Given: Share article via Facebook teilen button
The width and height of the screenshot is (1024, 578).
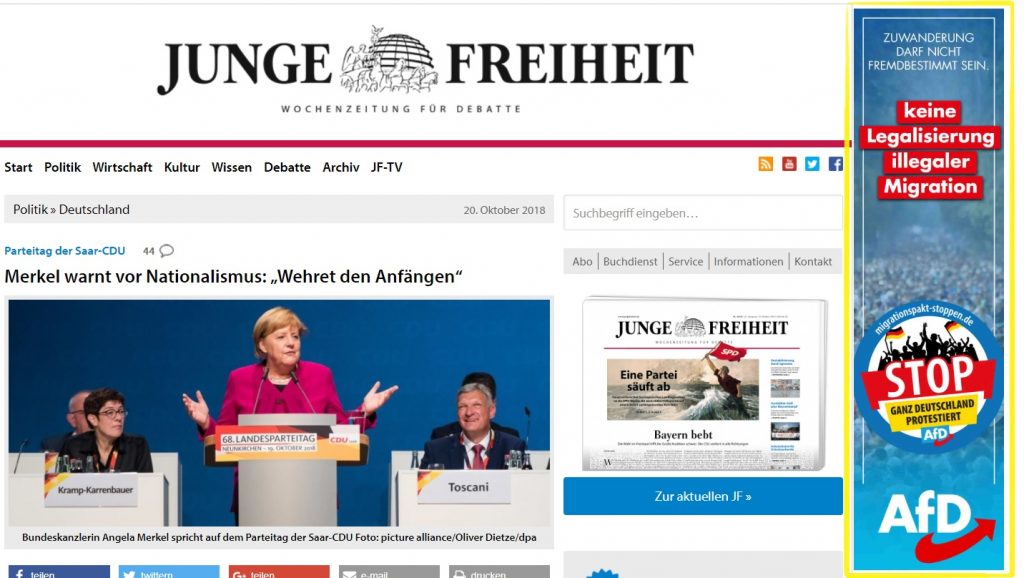Looking at the screenshot, I should tap(59, 572).
